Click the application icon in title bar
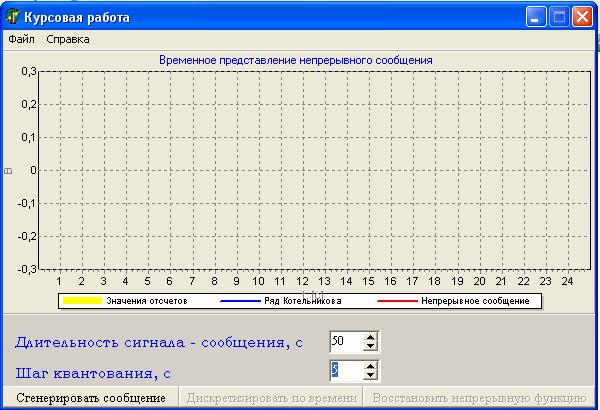Viewport: 600px width, 410px height. coord(13,17)
